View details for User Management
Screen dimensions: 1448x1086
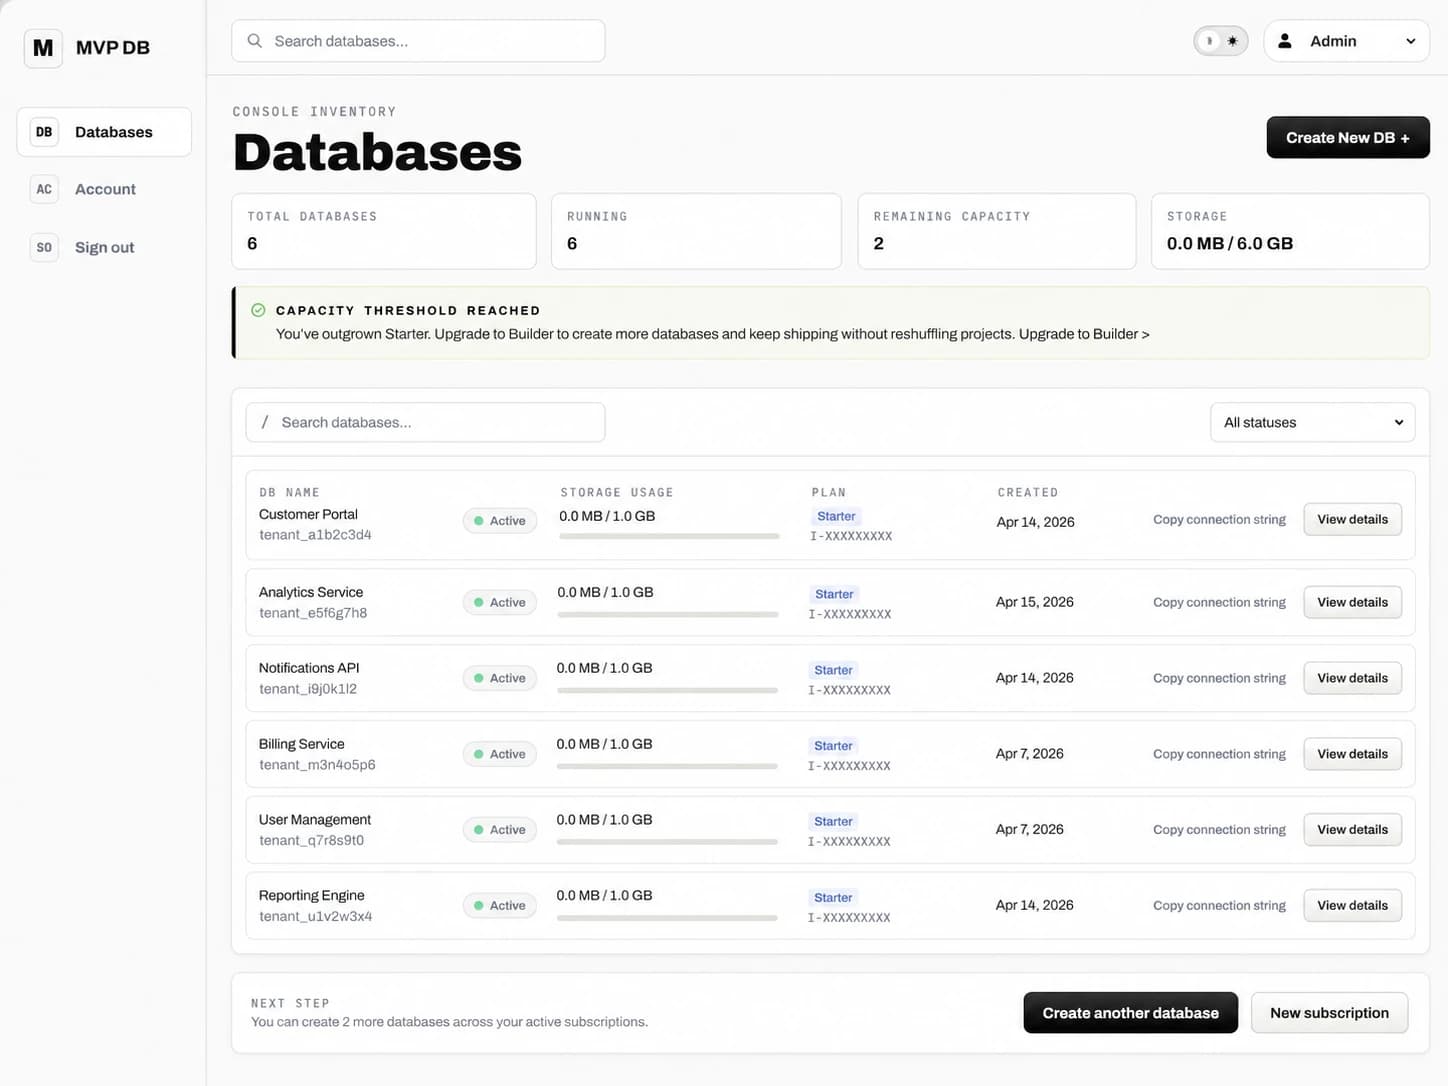coord(1352,829)
